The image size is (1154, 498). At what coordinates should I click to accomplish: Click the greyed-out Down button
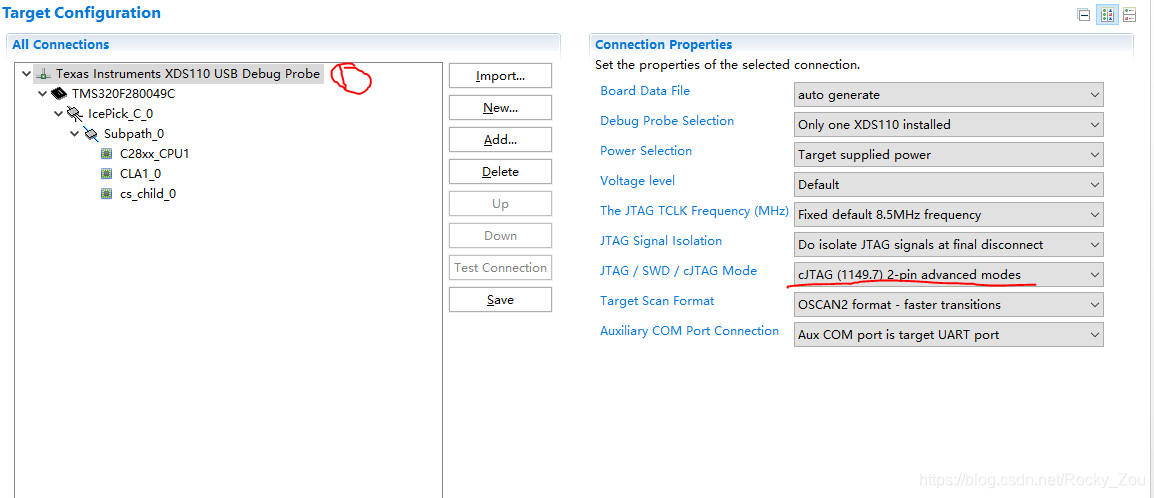click(500, 235)
